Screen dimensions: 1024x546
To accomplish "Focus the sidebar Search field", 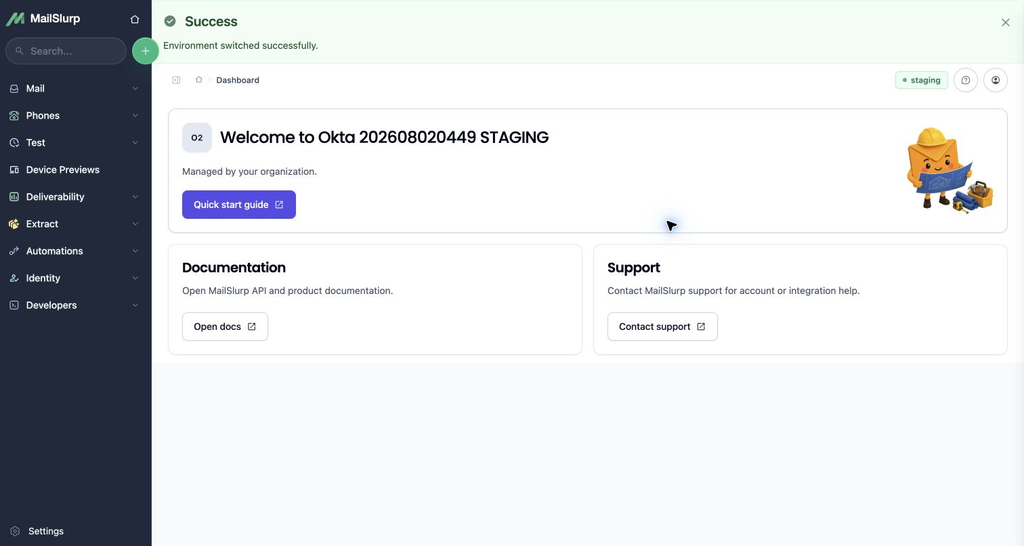I will pyautogui.click(x=66, y=51).
